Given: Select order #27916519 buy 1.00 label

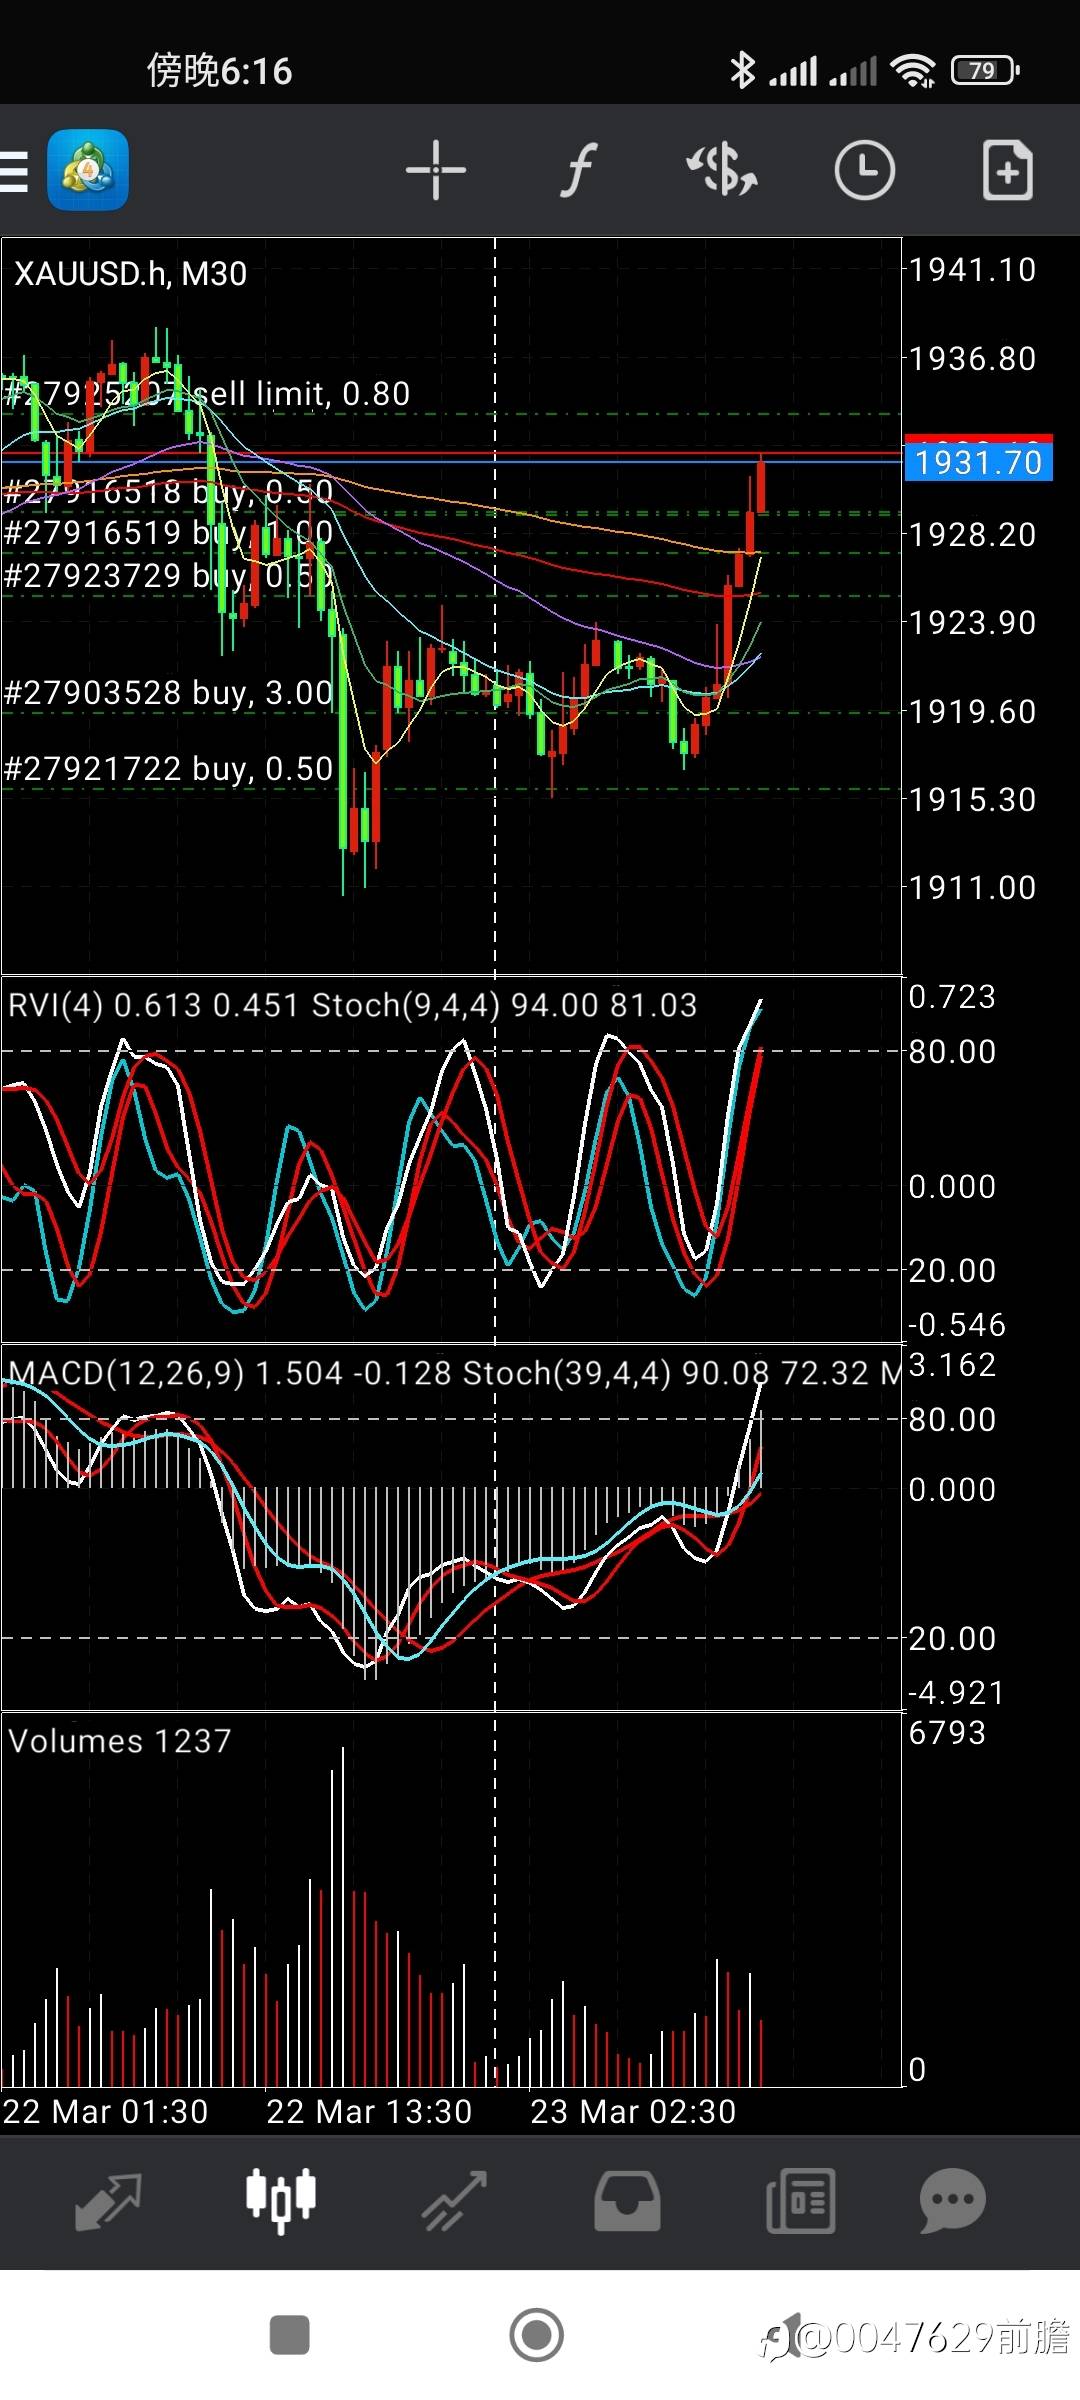Looking at the screenshot, I should [x=168, y=532].
